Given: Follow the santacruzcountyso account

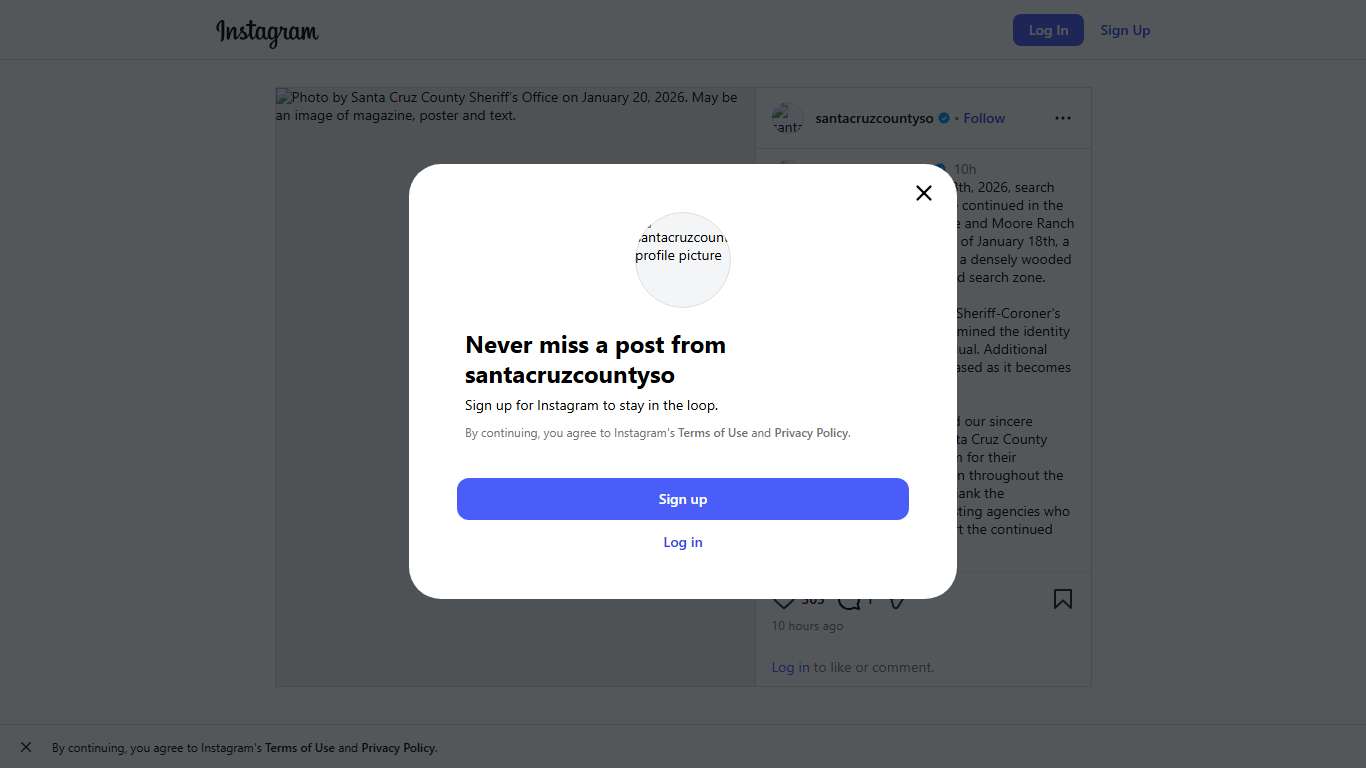Looking at the screenshot, I should coord(984,118).
